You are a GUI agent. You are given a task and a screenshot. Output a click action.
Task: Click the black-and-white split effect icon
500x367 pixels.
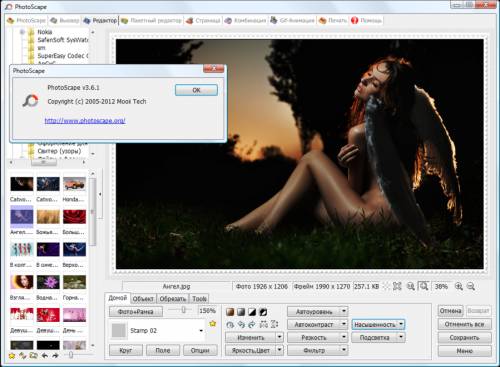click(x=252, y=312)
